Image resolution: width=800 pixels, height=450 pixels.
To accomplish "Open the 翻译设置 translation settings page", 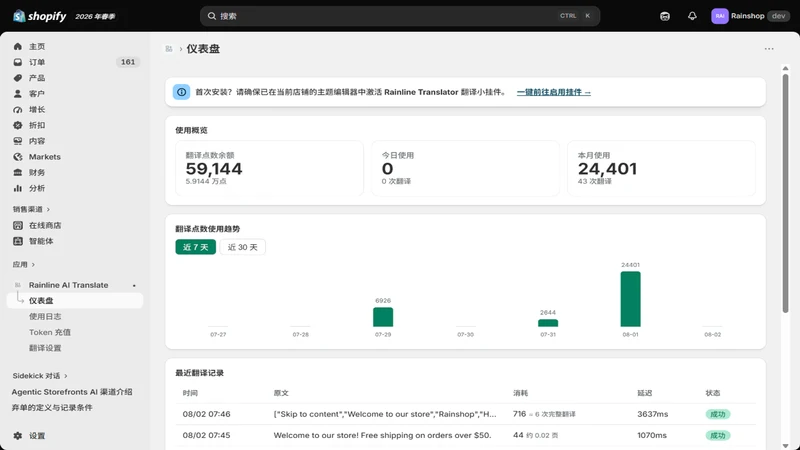I will 45,348.
